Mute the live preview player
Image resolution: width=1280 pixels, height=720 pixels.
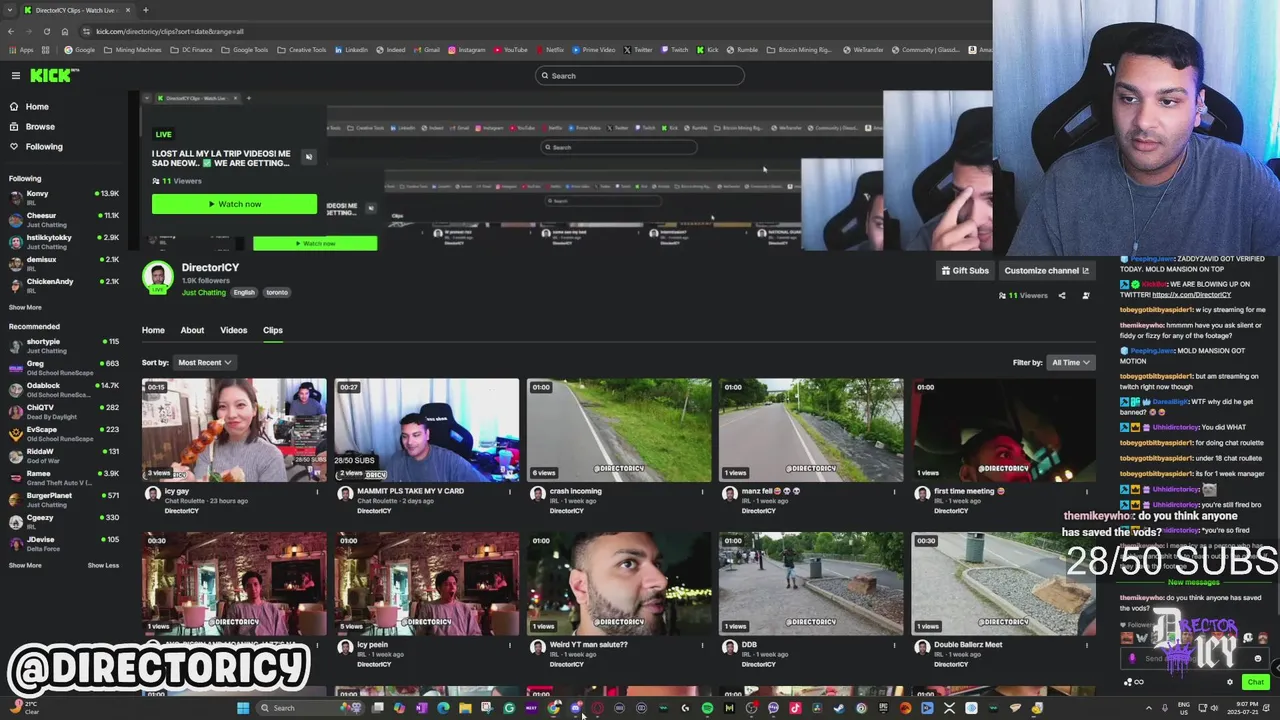pos(308,157)
